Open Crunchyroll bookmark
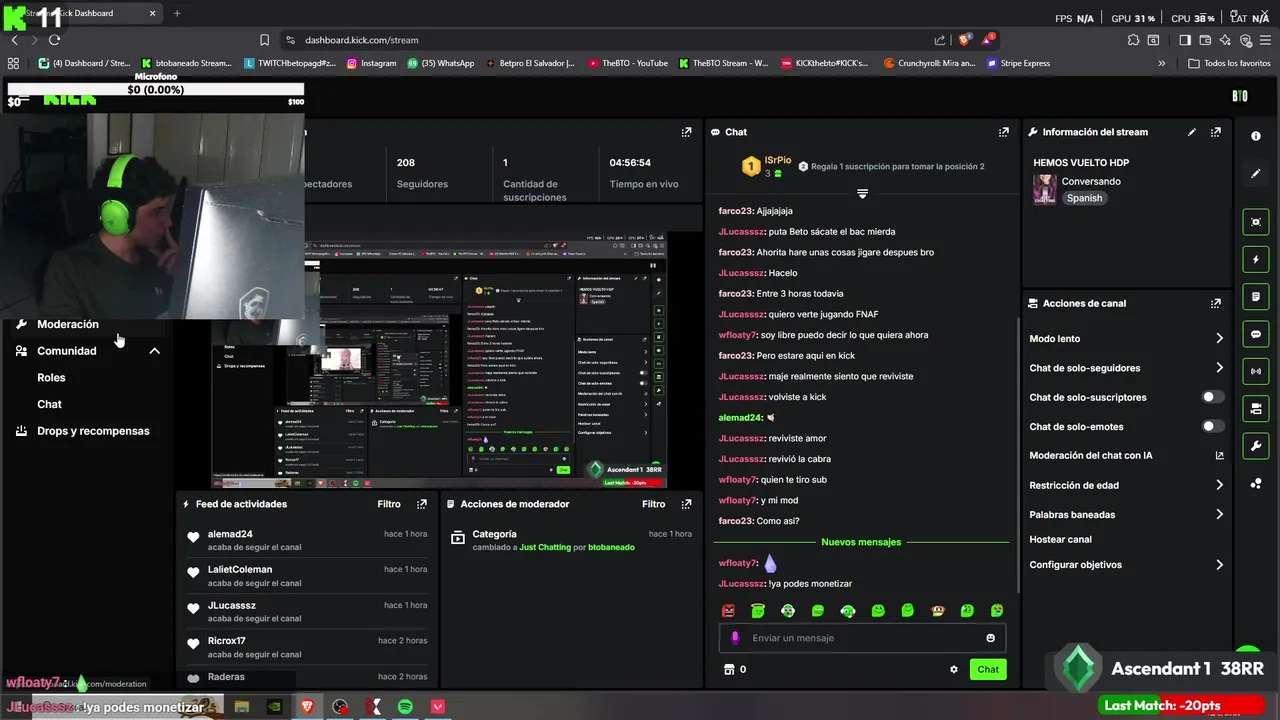 929,63
